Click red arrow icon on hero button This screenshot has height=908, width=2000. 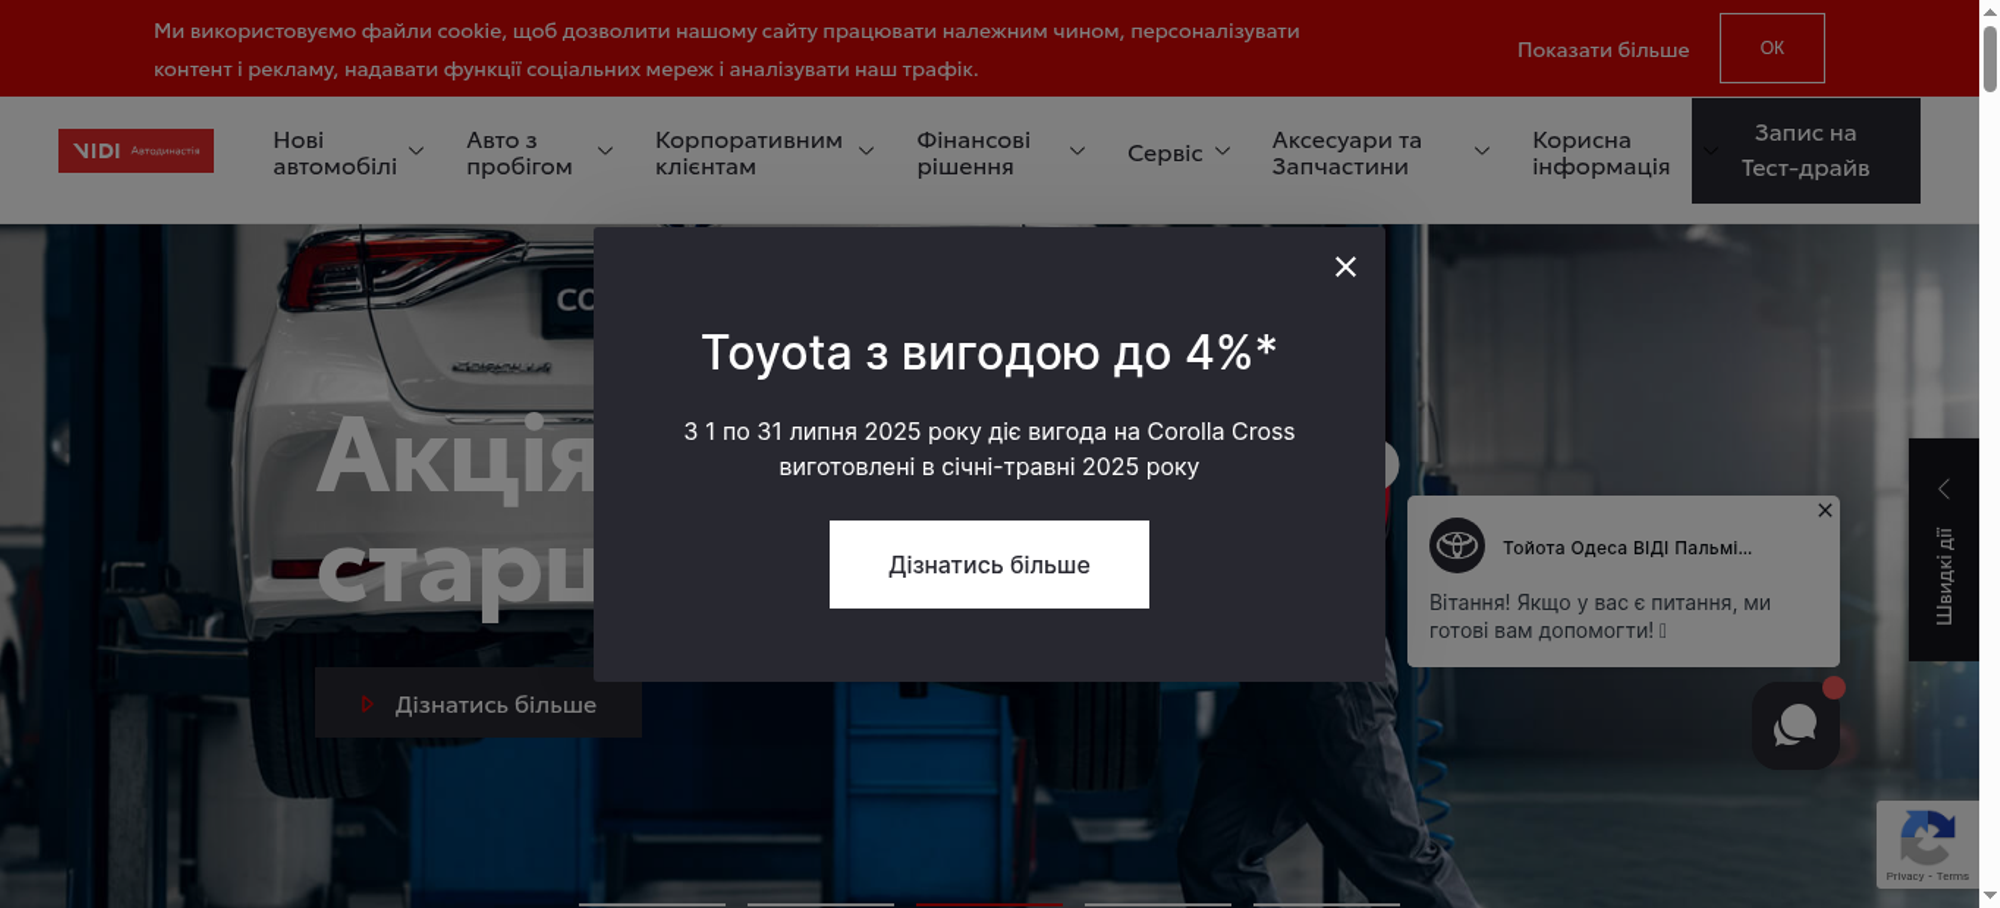(x=367, y=704)
